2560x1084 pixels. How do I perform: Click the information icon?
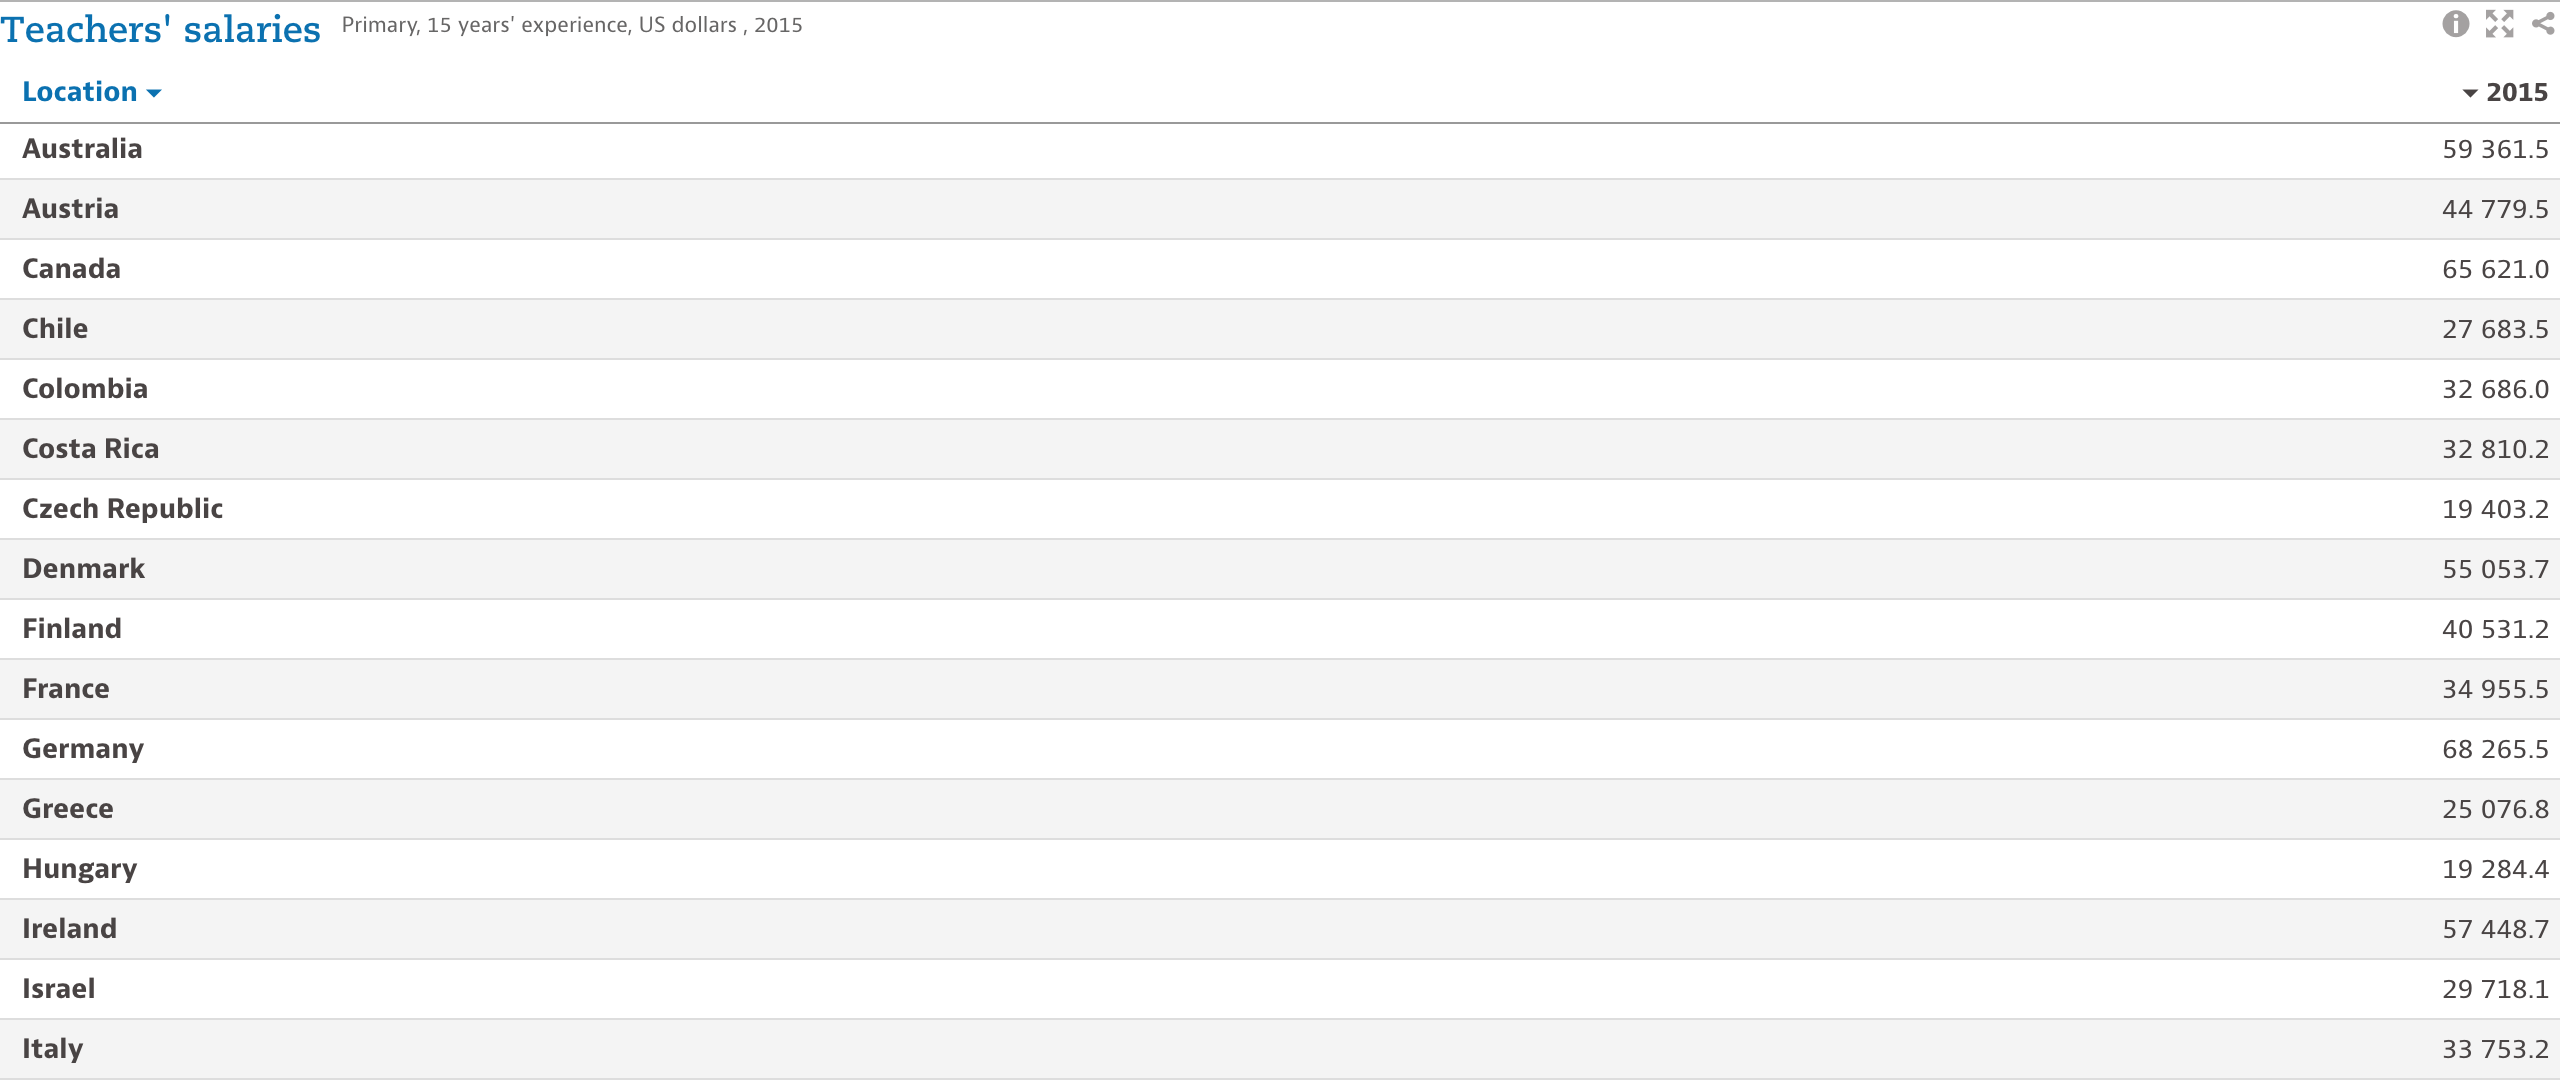(2455, 24)
